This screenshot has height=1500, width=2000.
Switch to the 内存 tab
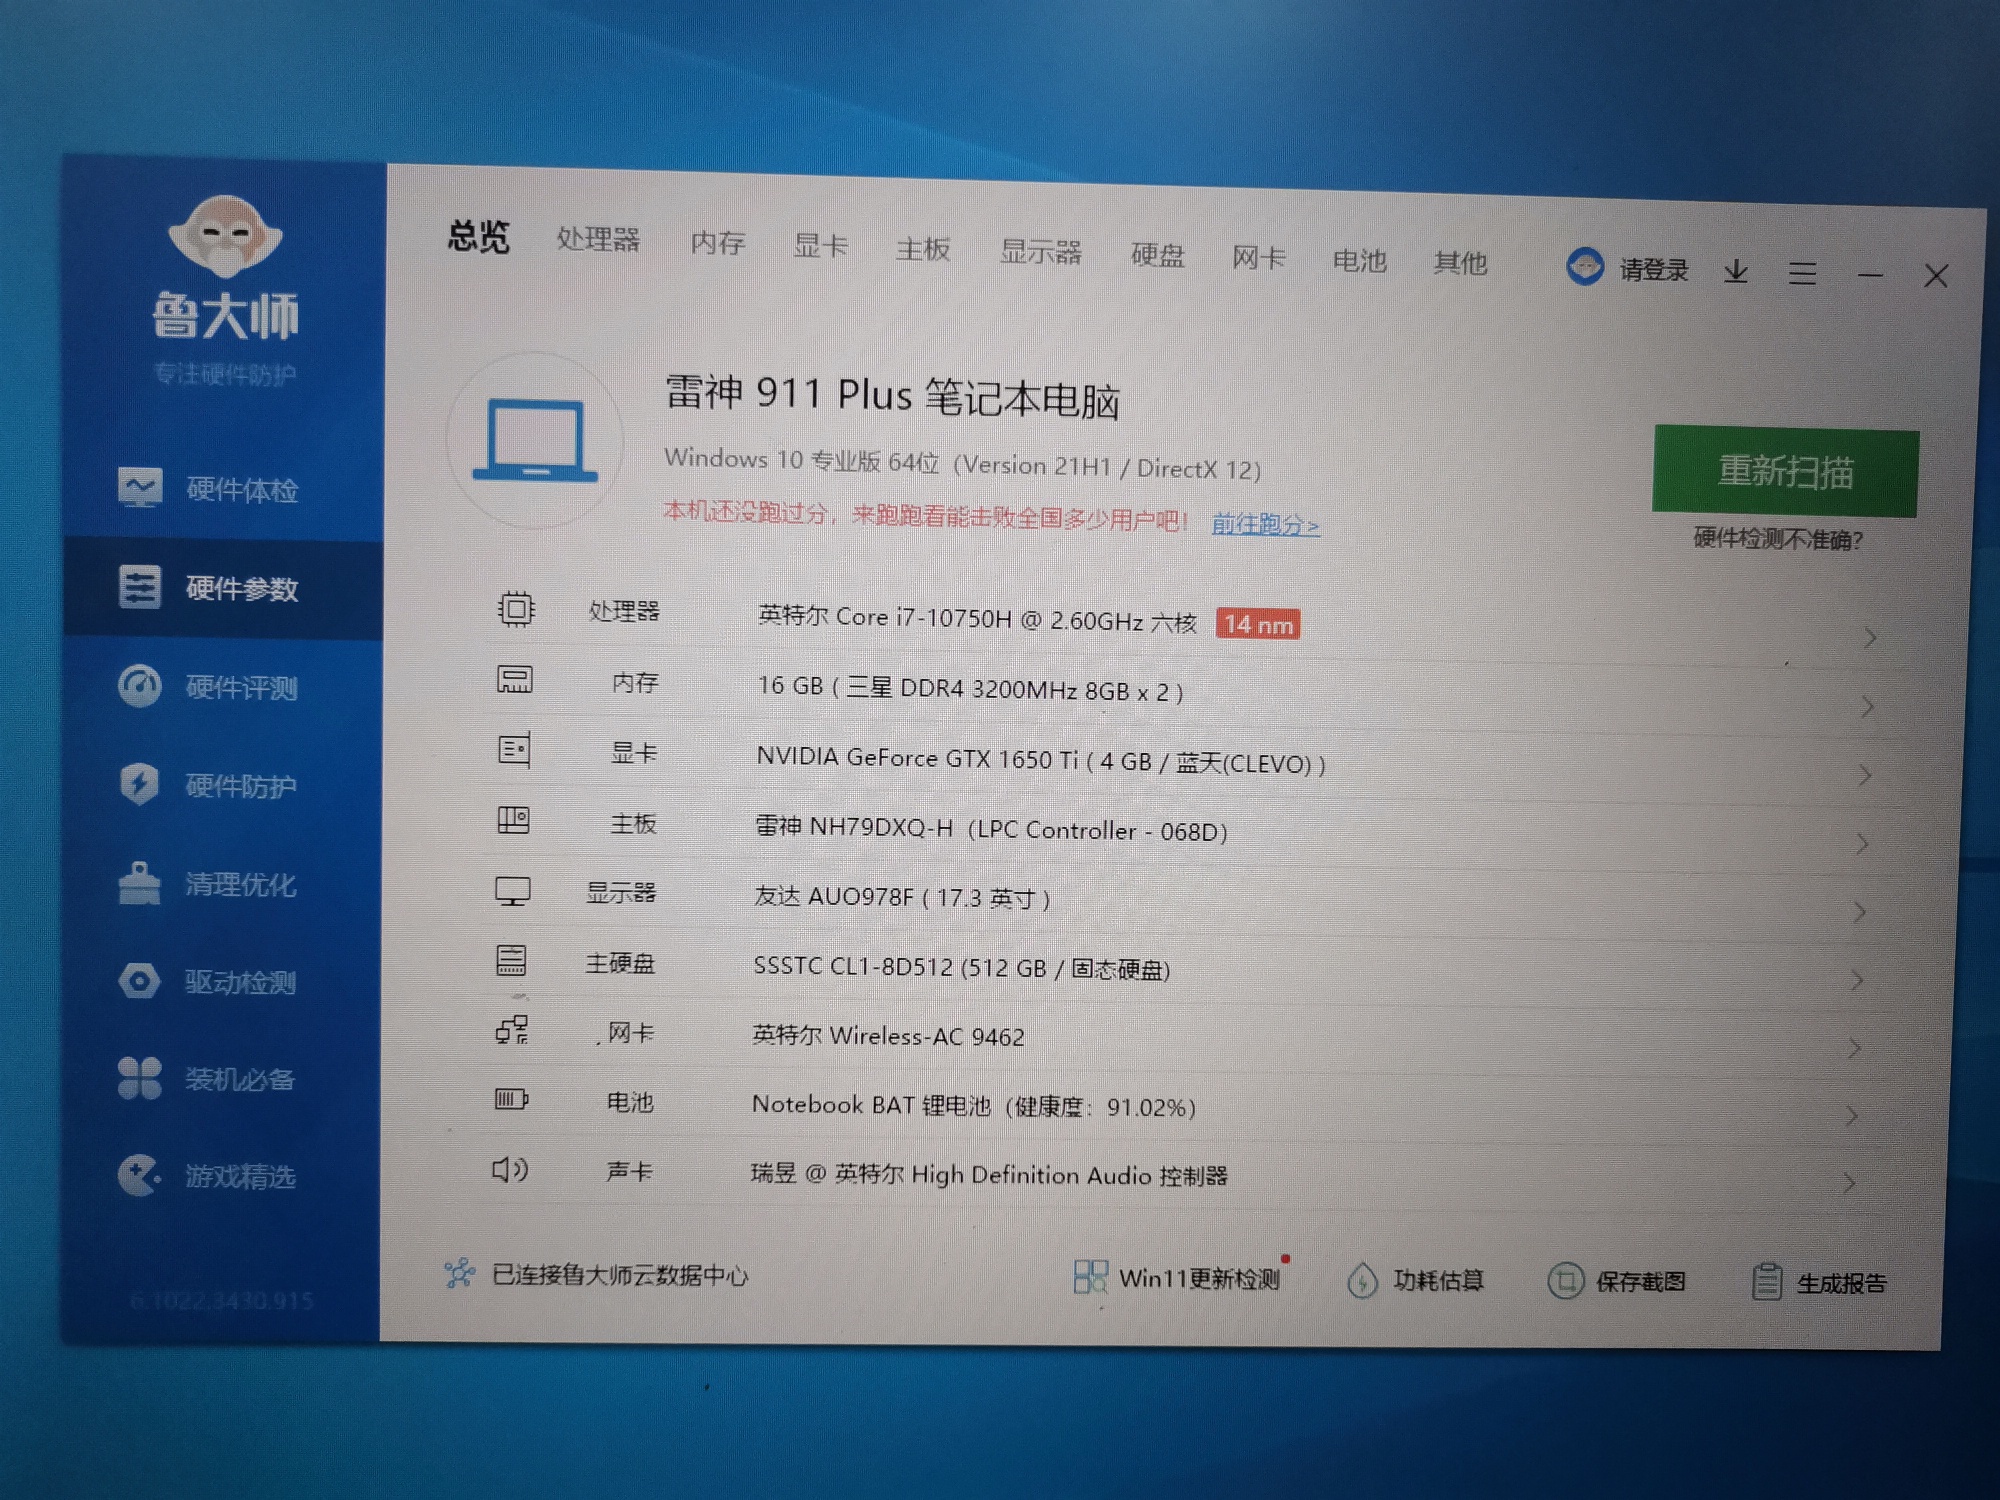pos(718,243)
